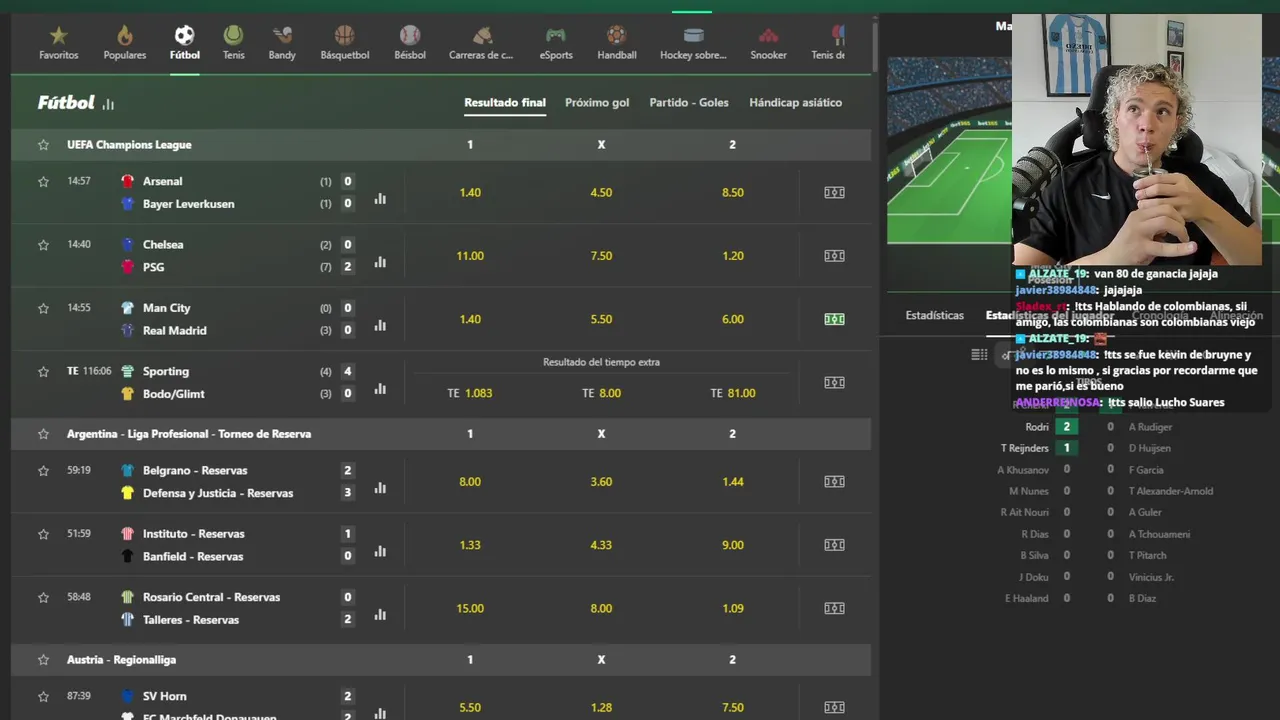Open the Snooker sport icon
1280x720 pixels.
[x=768, y=36]
